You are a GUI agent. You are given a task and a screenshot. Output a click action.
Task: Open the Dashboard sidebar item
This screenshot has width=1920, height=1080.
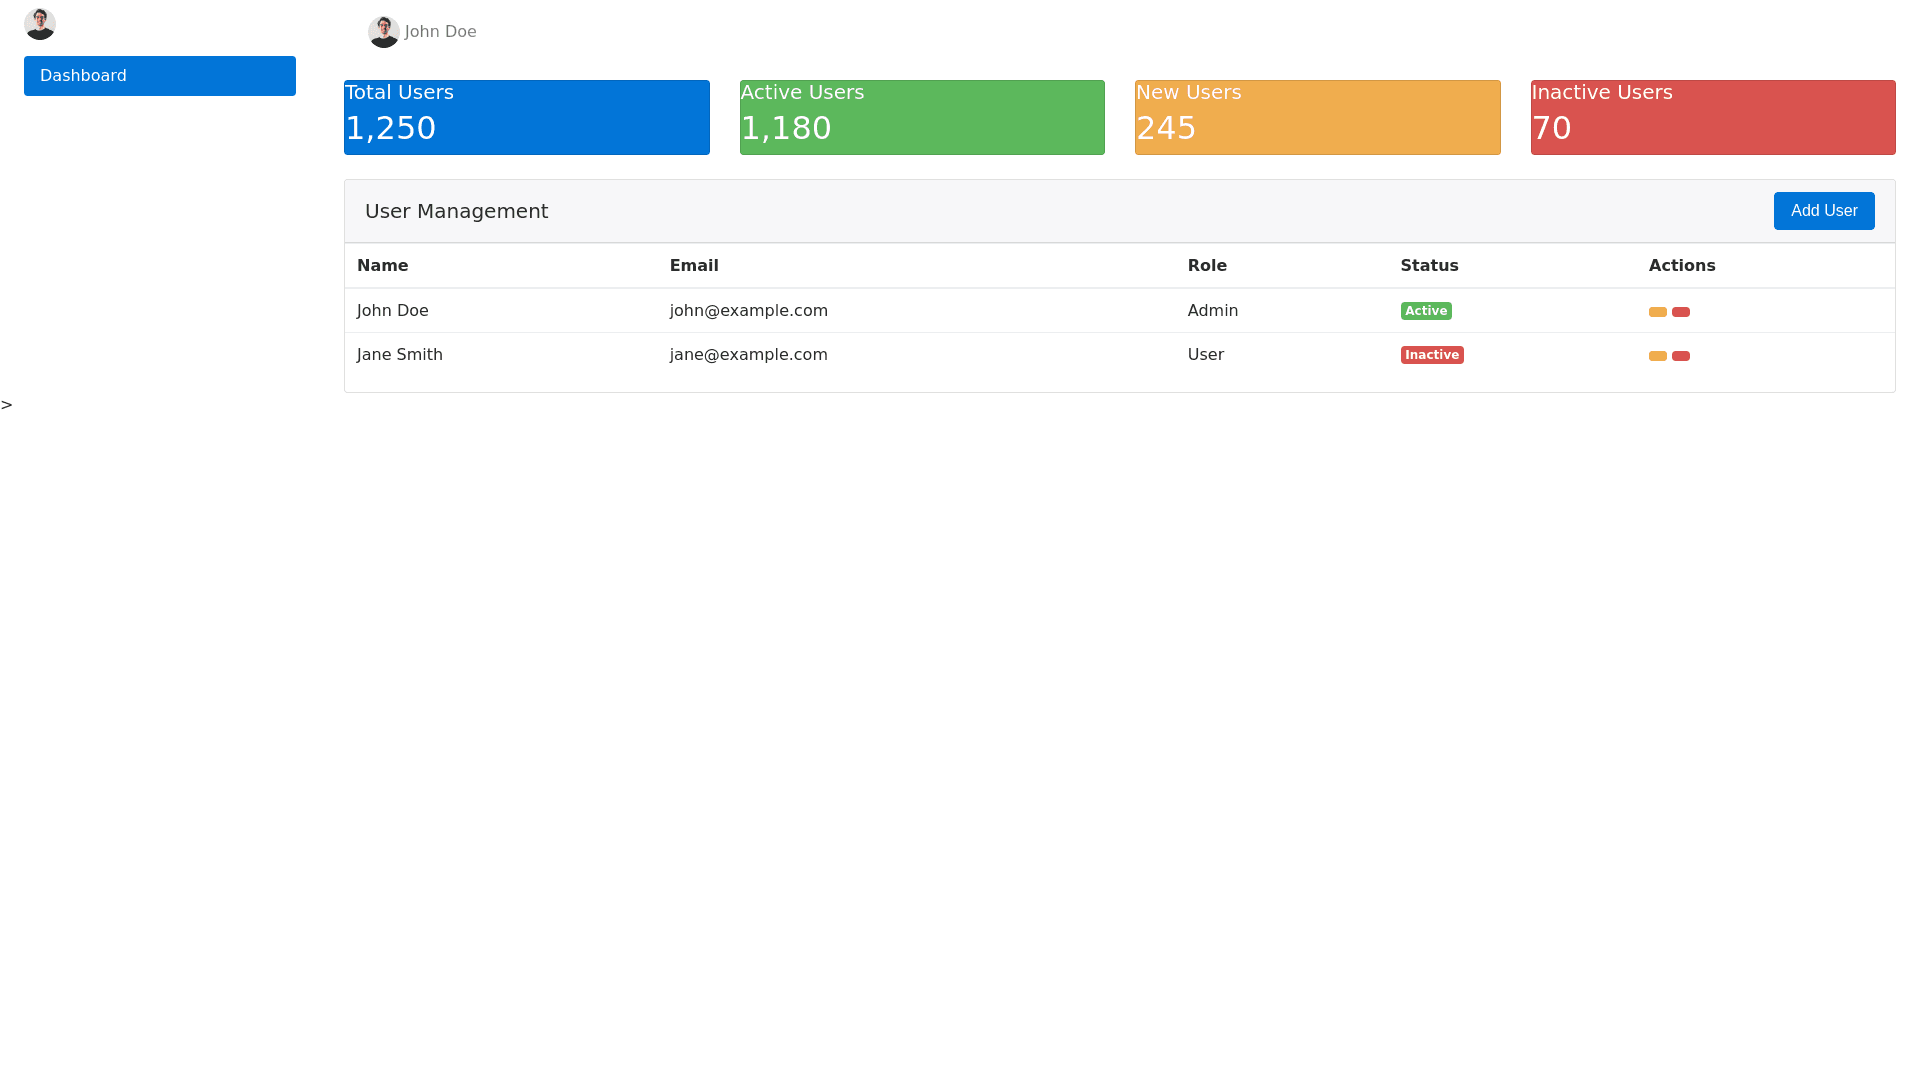pos(160,76)
